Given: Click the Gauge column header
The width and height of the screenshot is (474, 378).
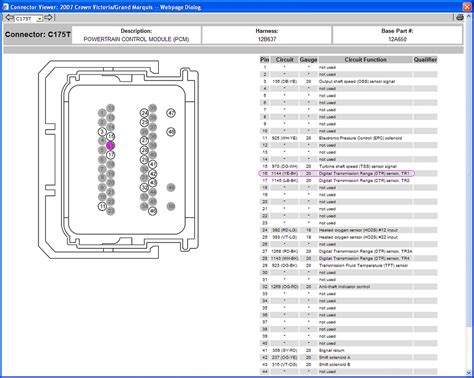Looking at the screenshot, I should (x=308, y=60).
